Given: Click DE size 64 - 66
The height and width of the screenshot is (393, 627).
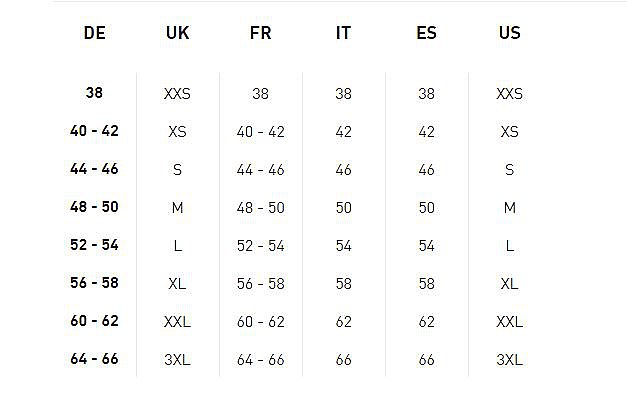Looking at the screenshot, I should [94, 359].
